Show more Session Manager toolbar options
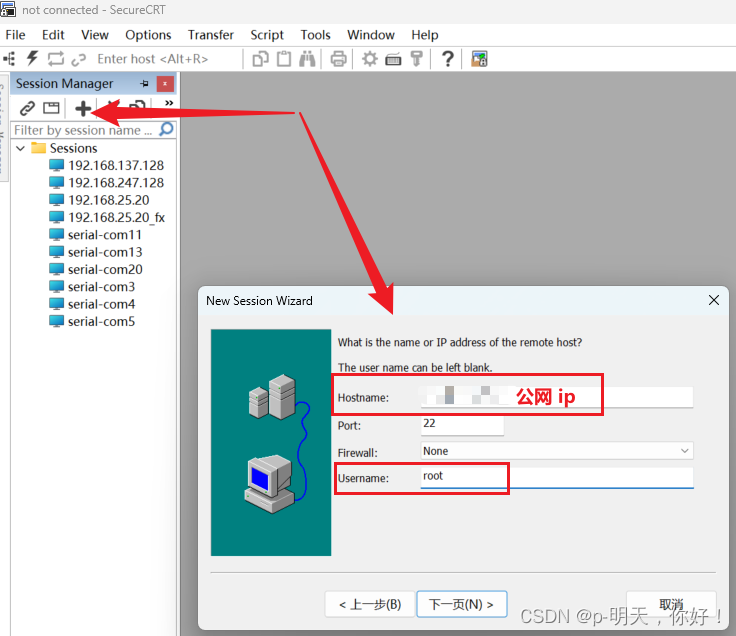The image size is (736, 636). (169, 103)
